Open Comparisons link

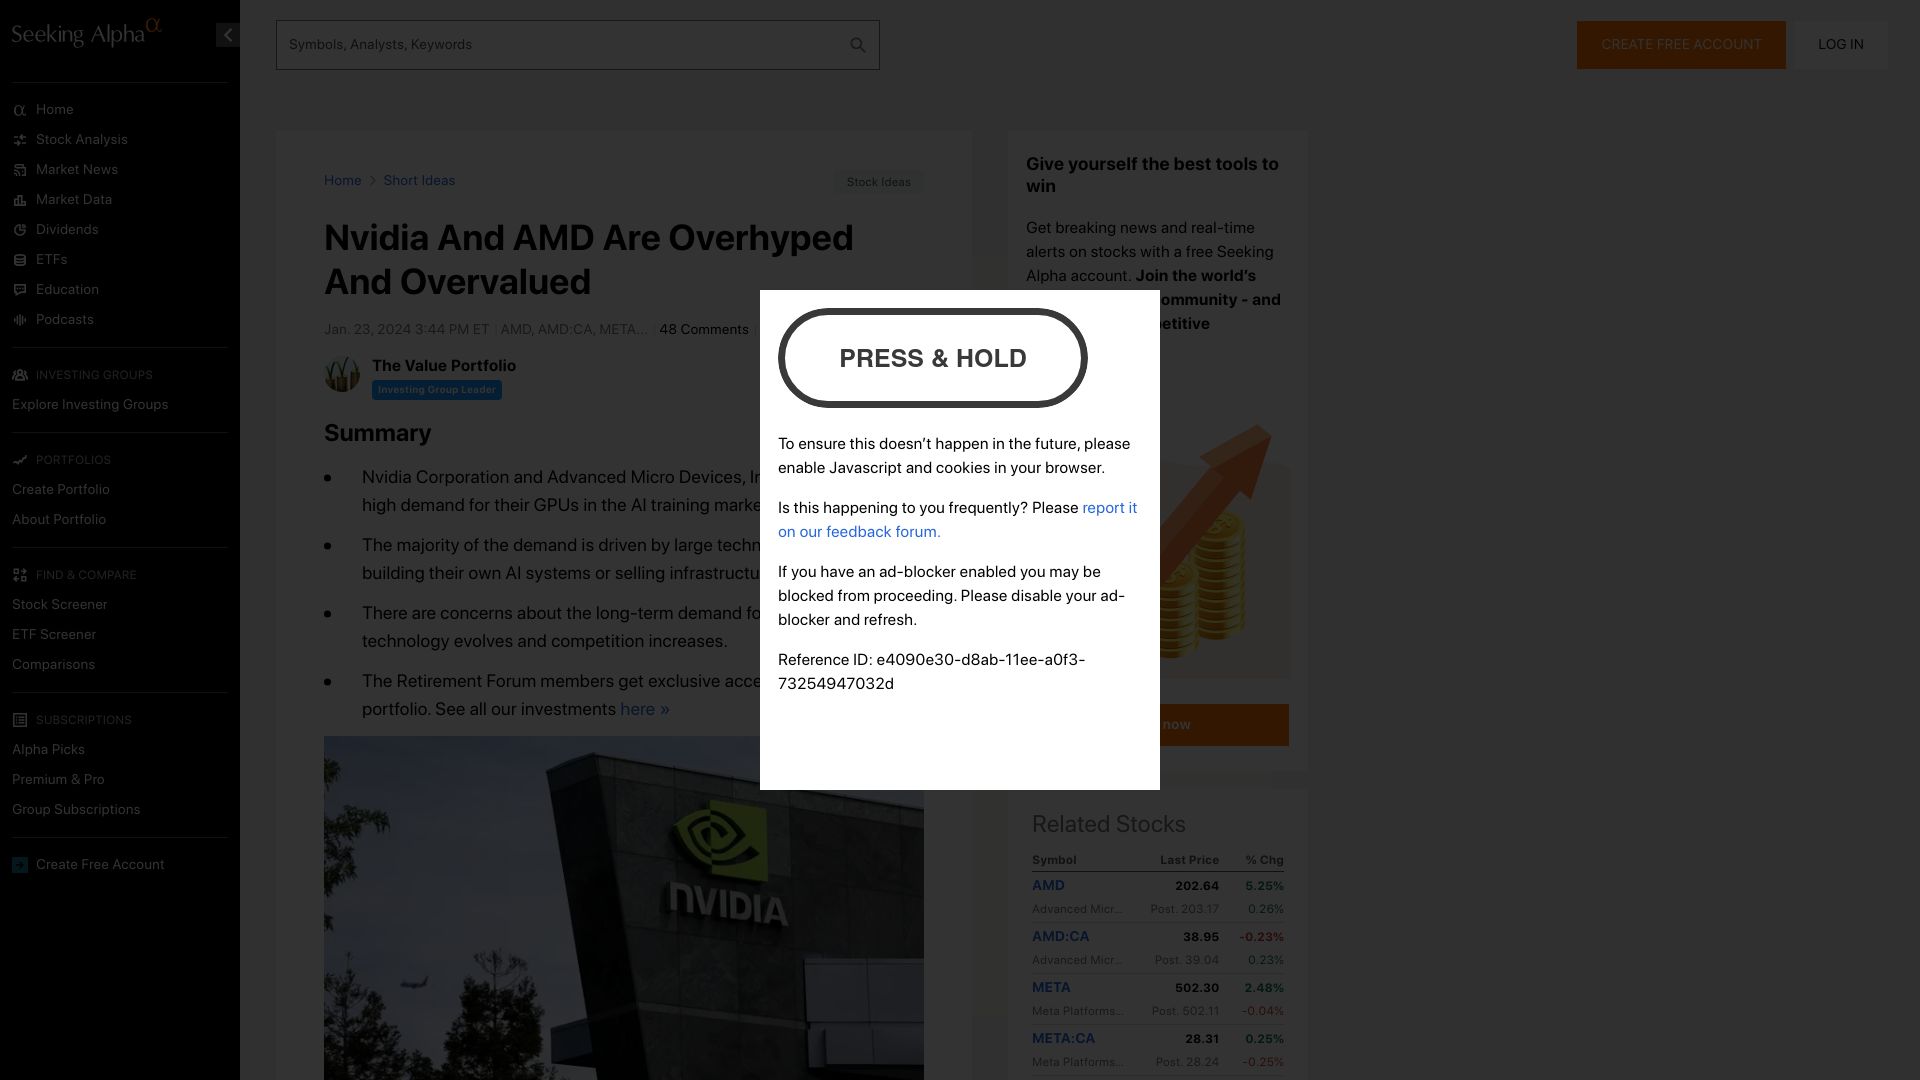point(53,665)
